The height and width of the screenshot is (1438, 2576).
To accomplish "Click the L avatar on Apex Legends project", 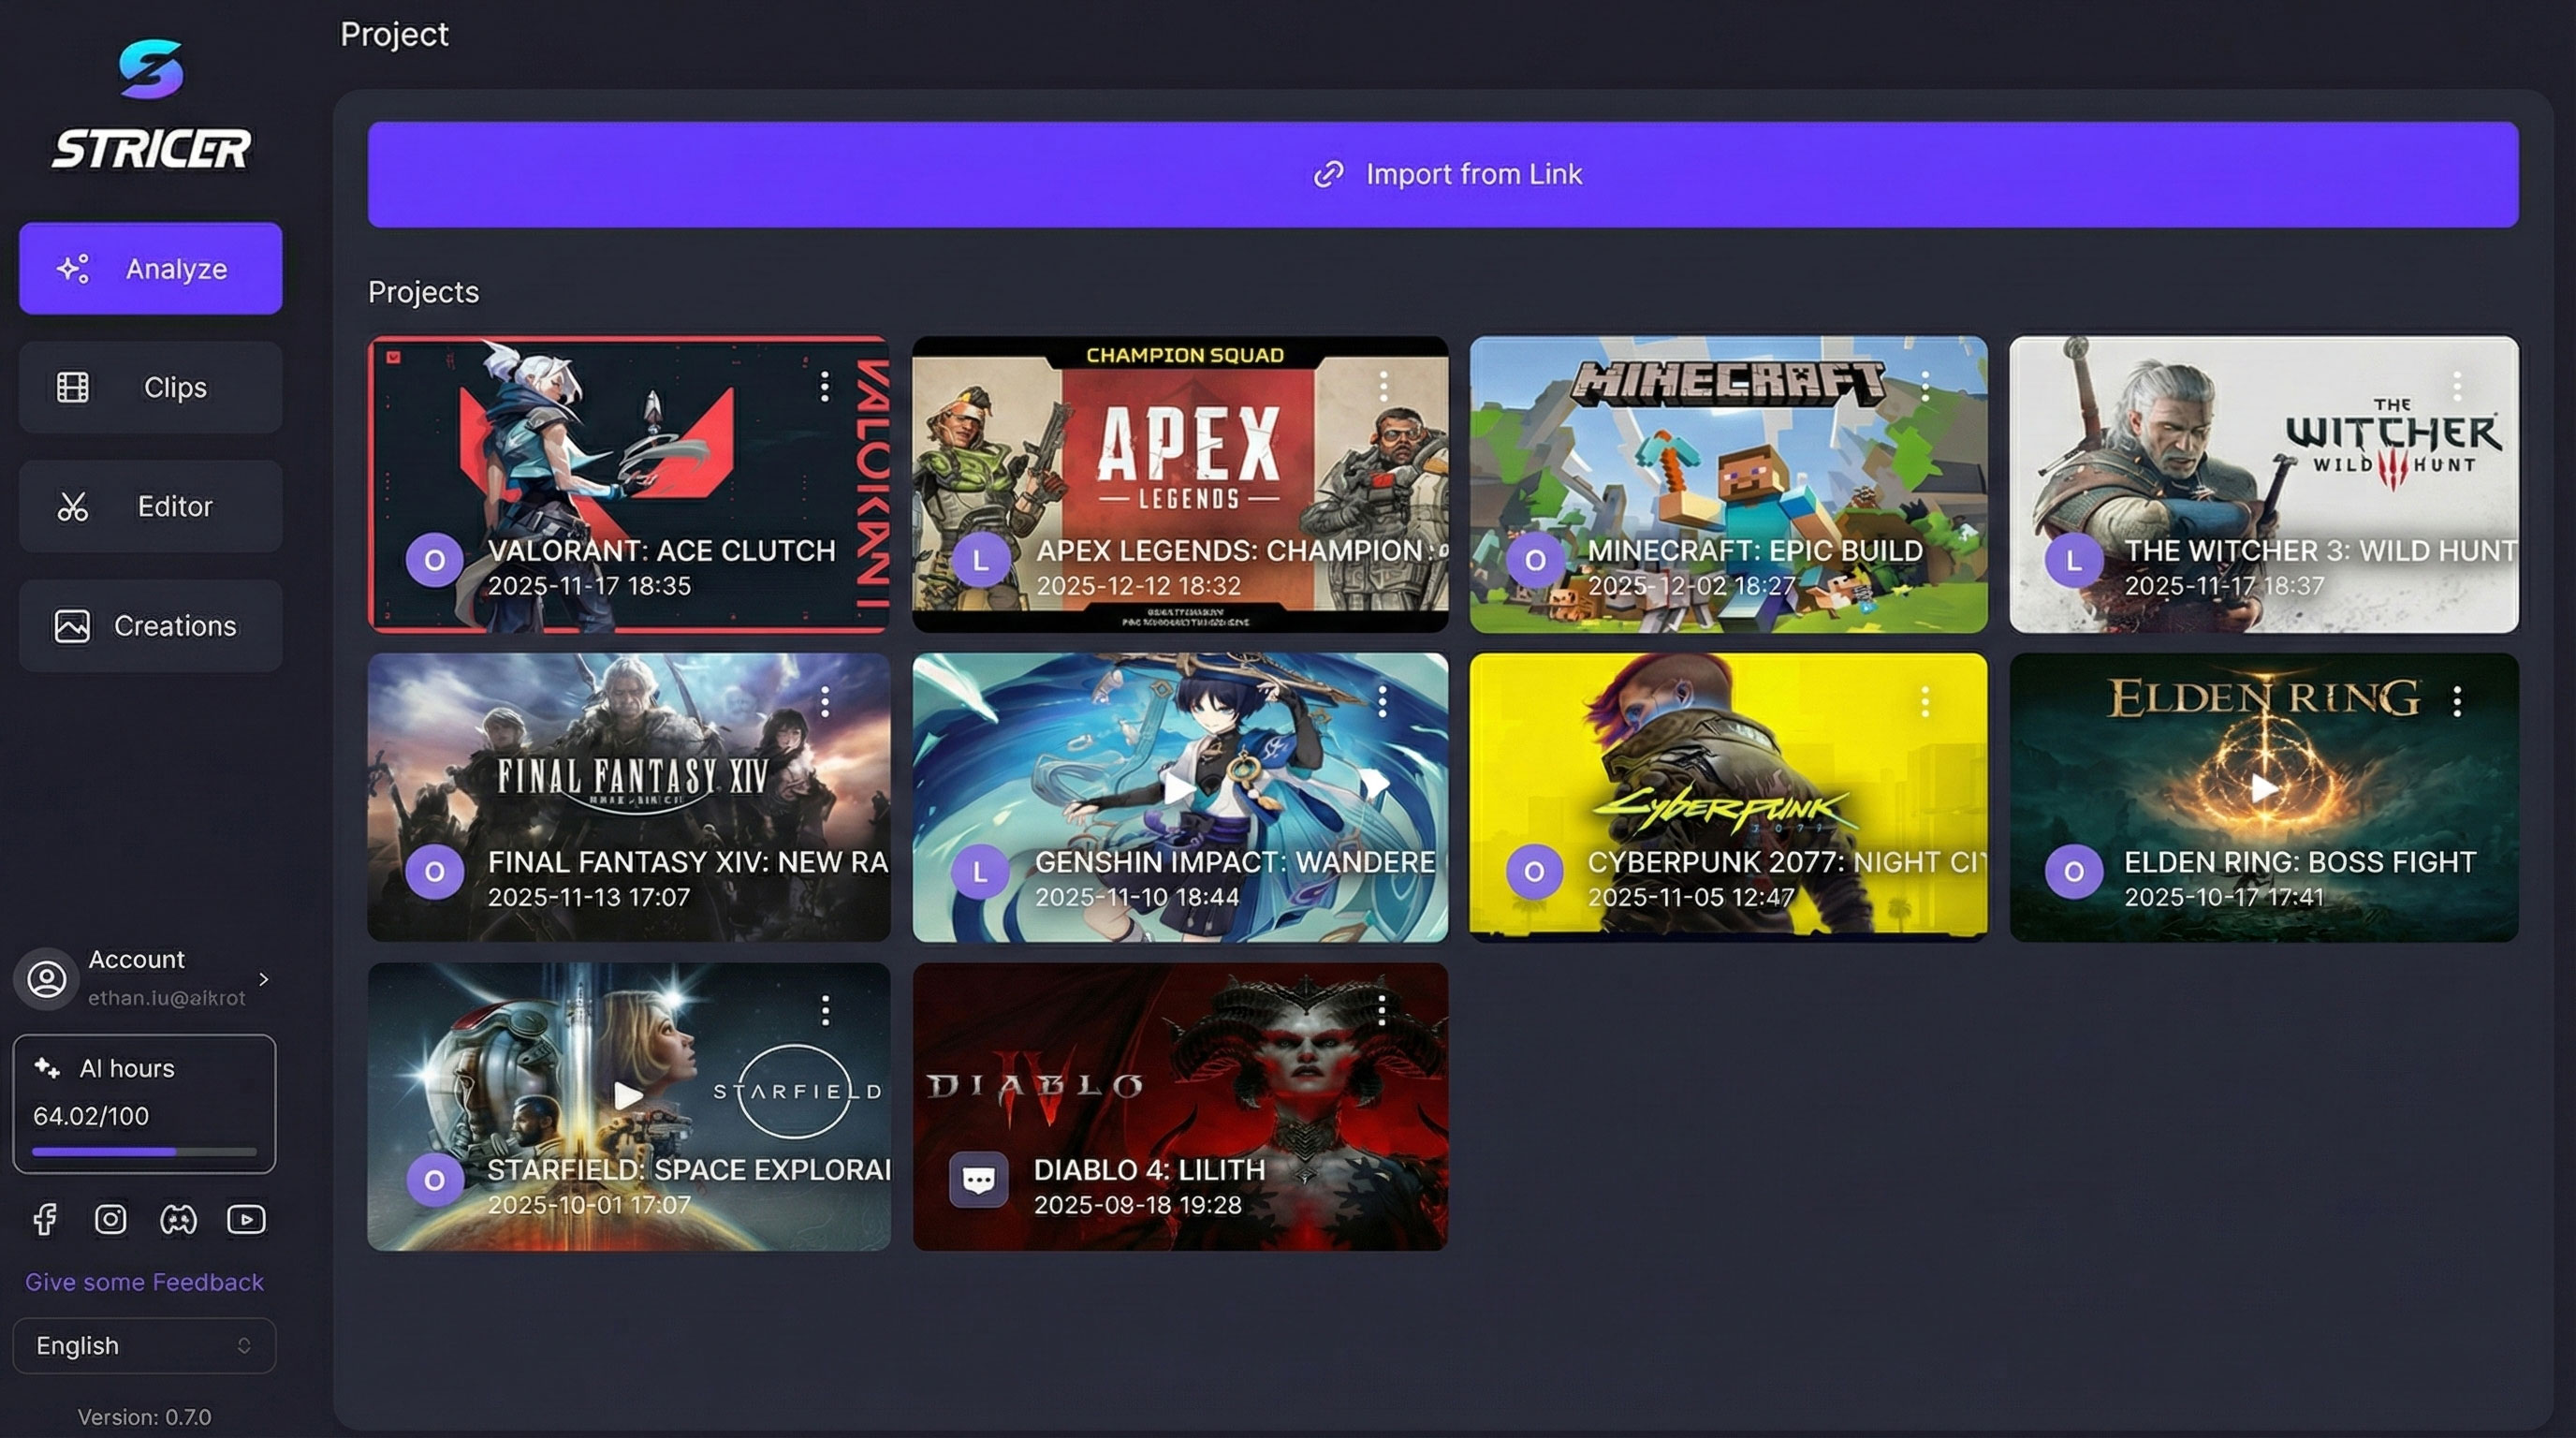I will (x=980, y=560).
